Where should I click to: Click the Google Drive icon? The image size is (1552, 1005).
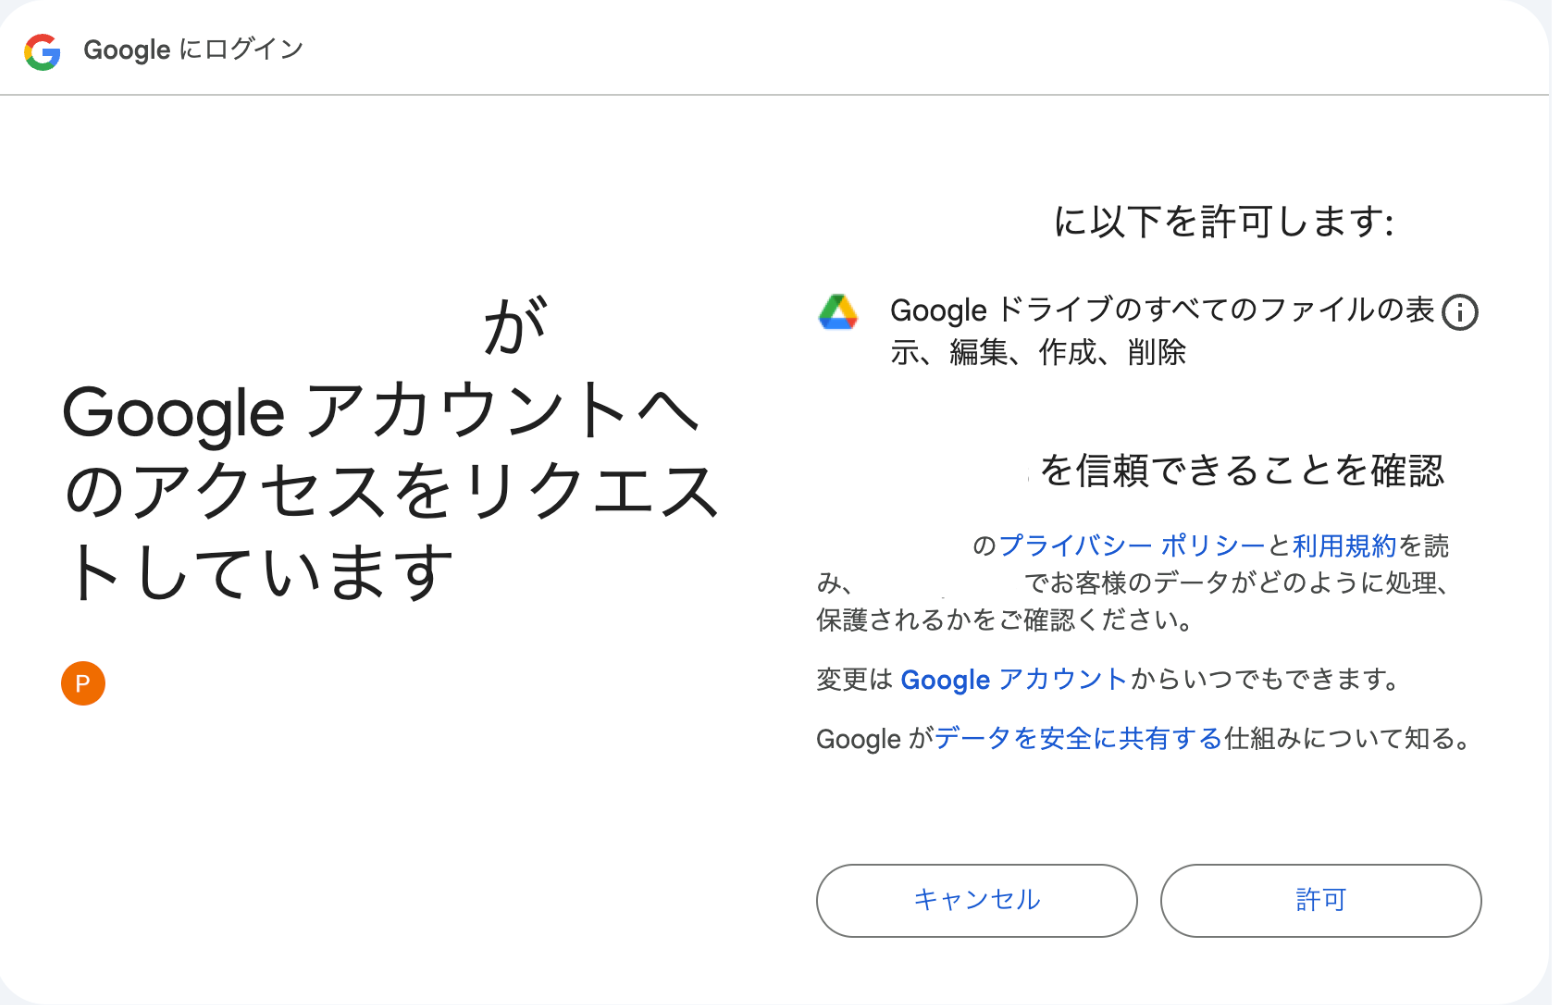coord(838,313)
